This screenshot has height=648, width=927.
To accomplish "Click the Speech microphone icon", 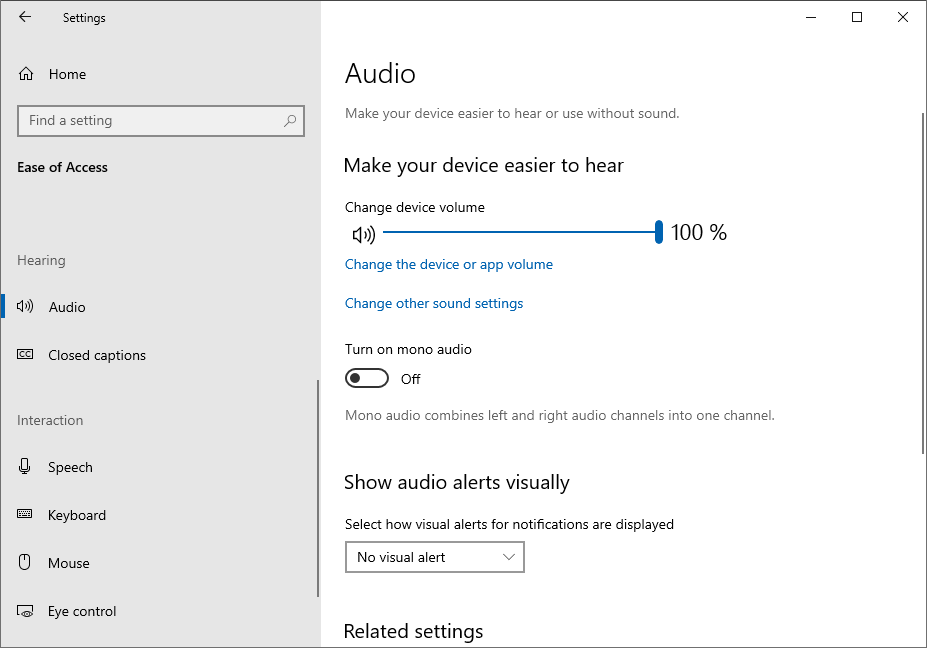I will [24, 466].
